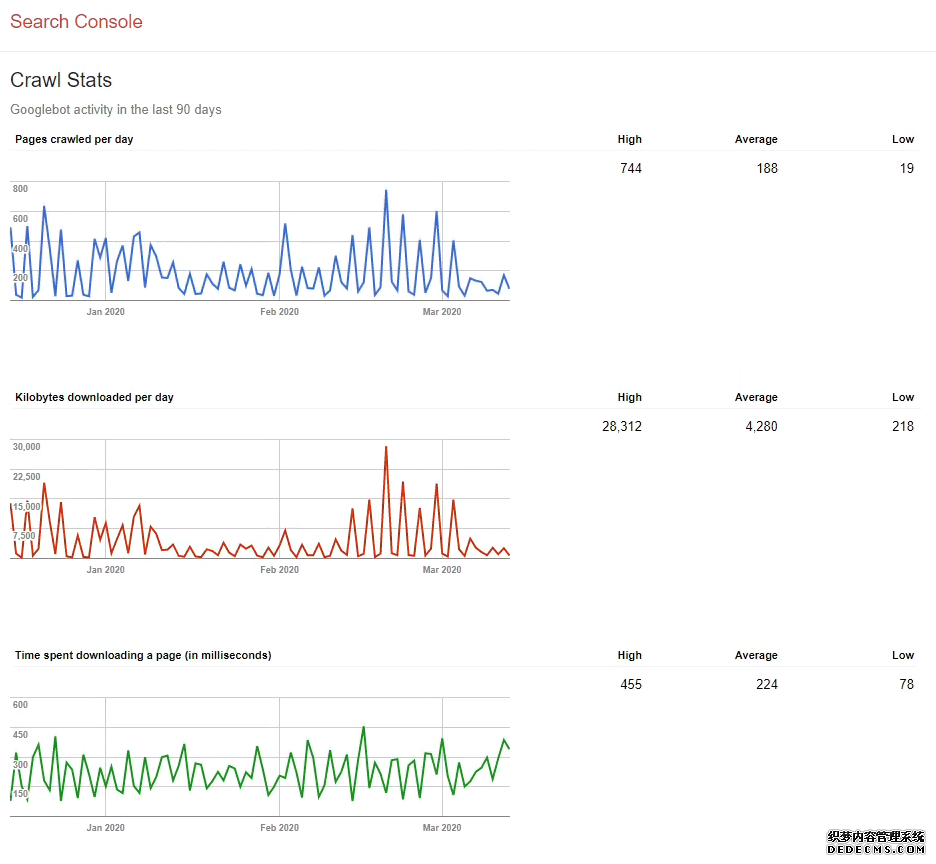Click the pages crawled High value 744
Screen dimensions: 936x864
630,168
